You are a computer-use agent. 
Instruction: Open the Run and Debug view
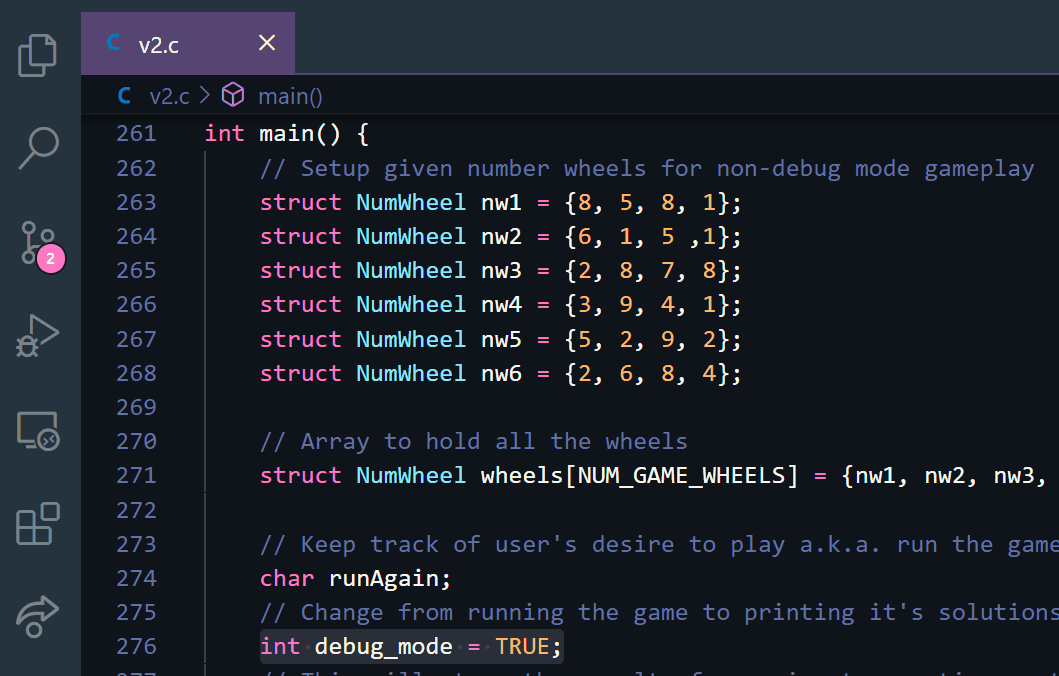click(39, 337)
